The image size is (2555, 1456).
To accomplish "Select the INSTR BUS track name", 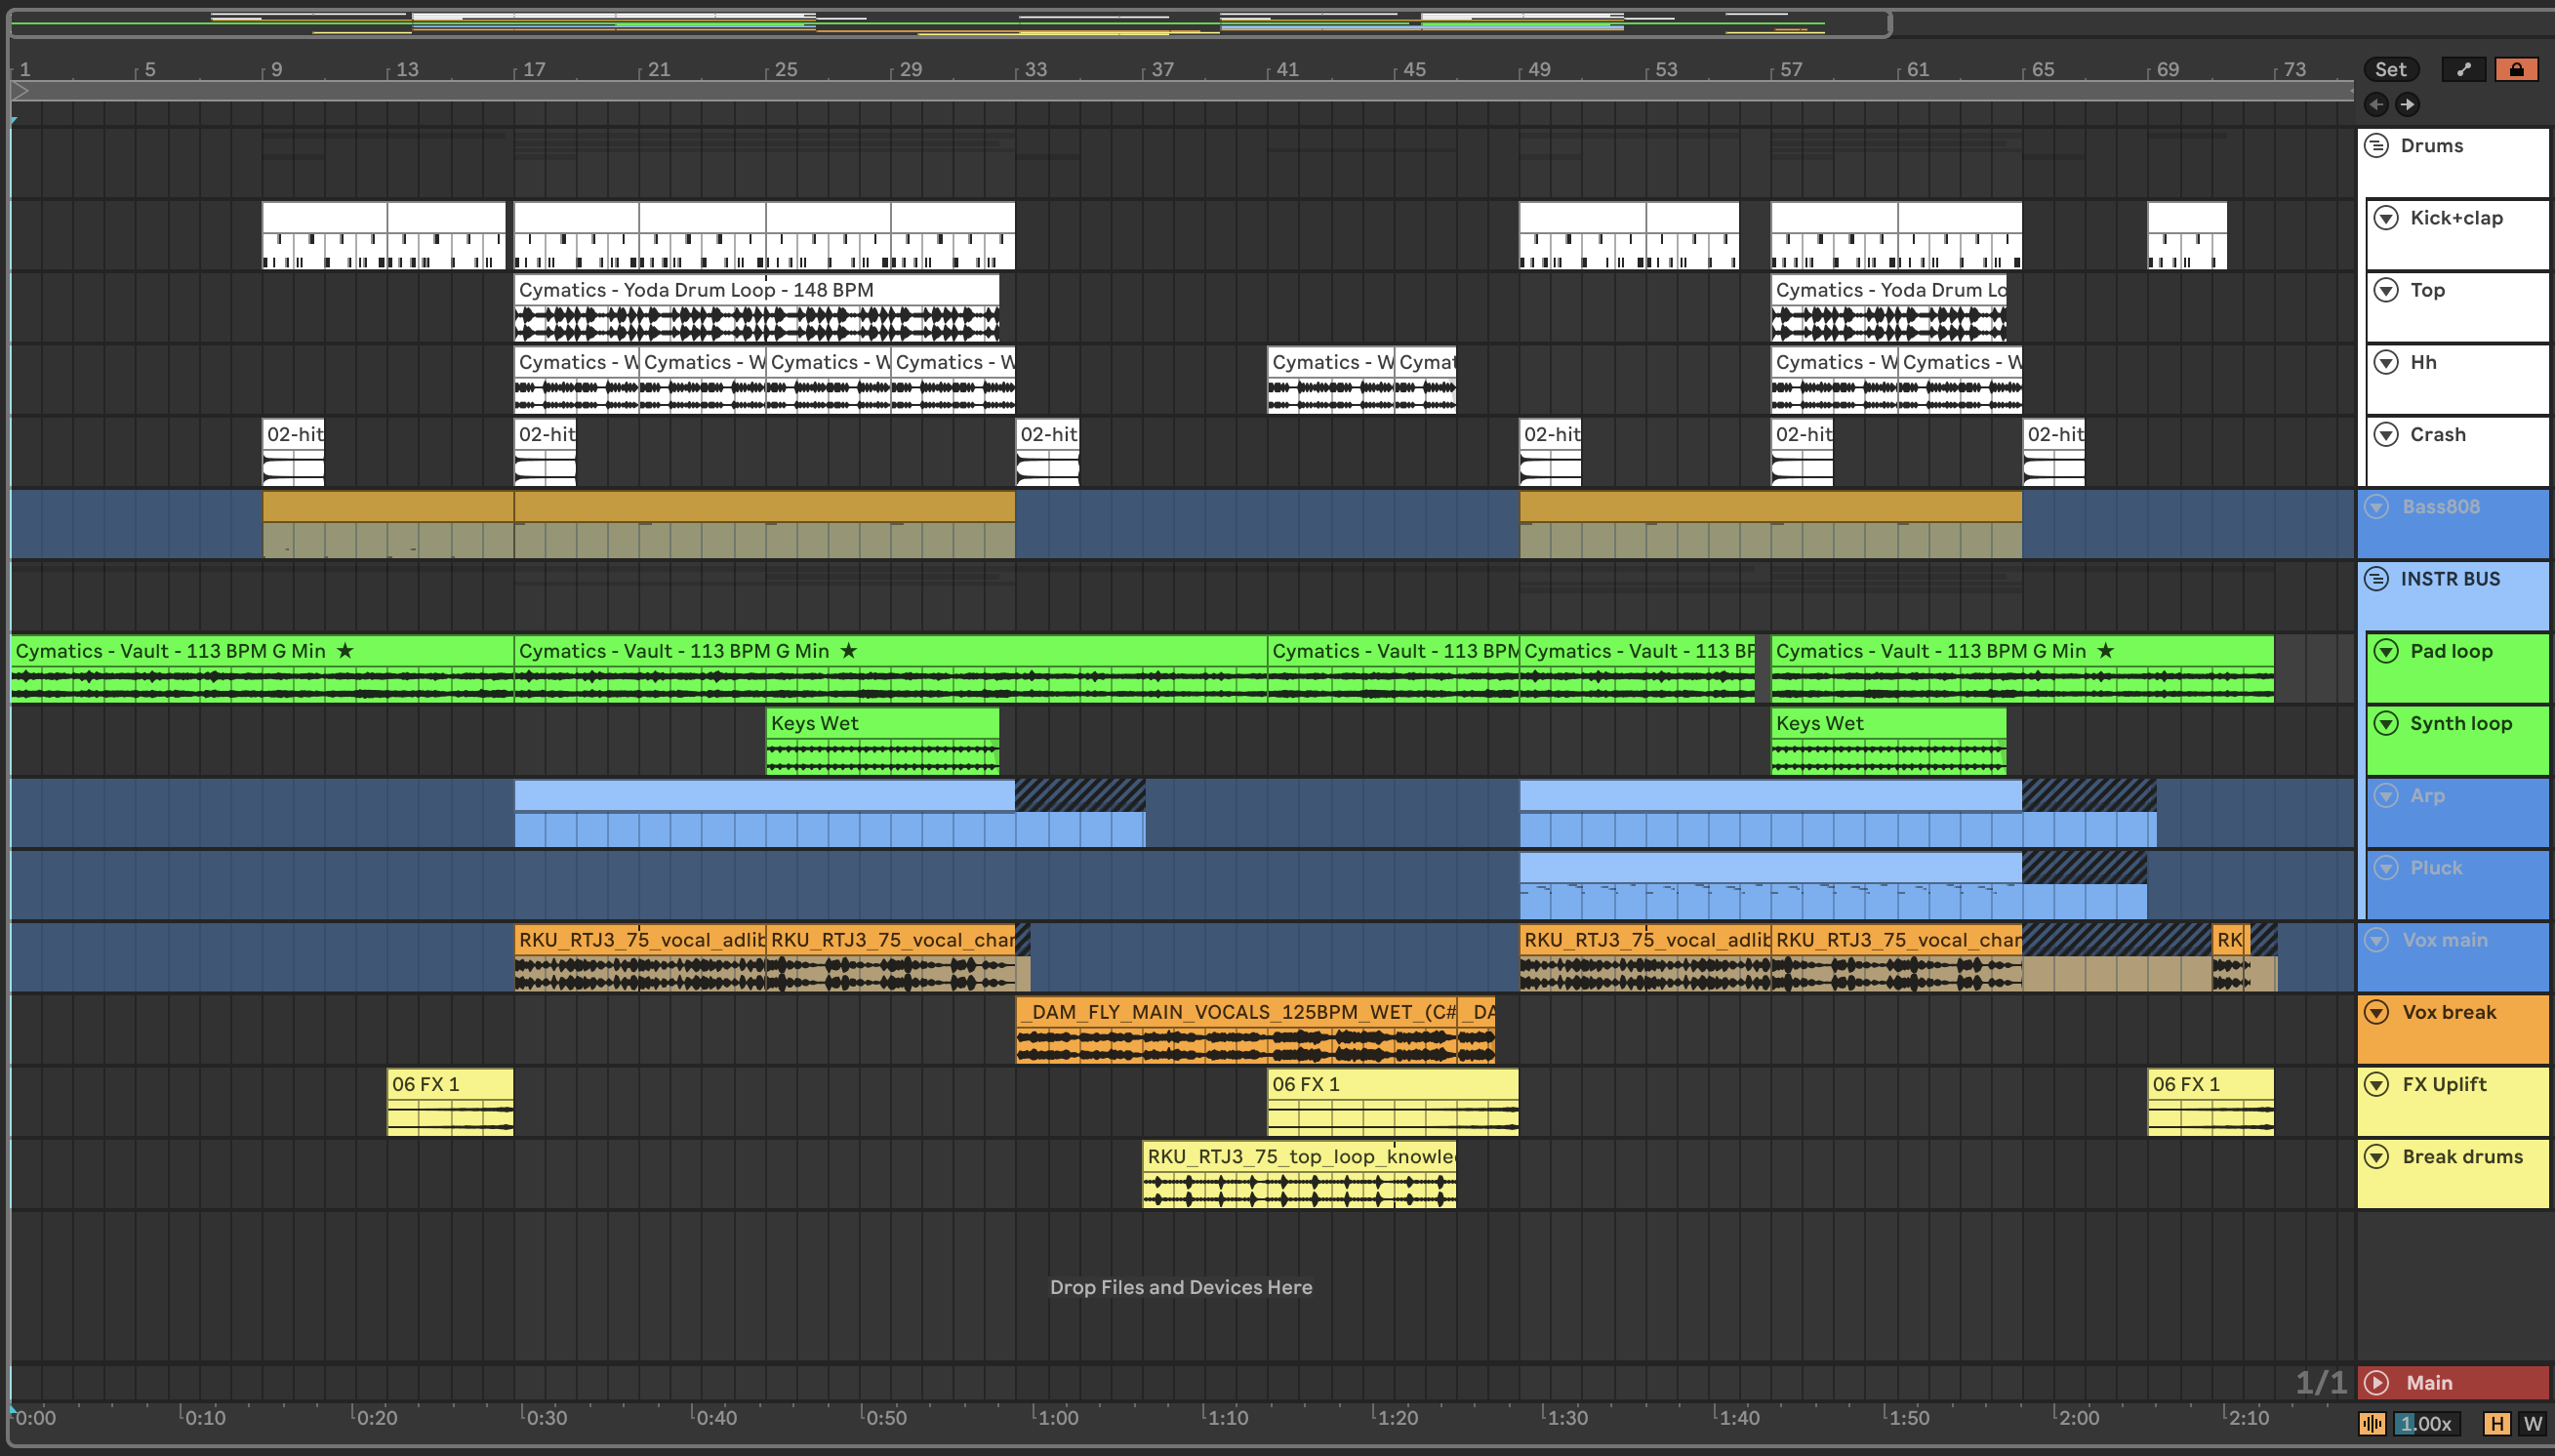I will point(2450,579).
